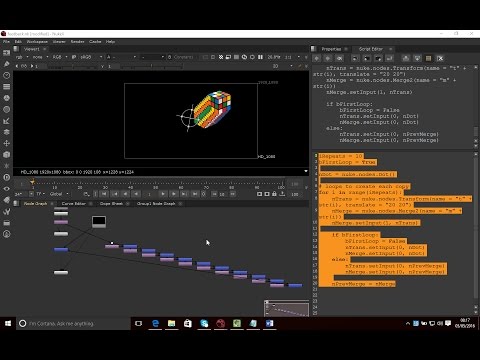Open the RGB display channel dropdown

[x=60, y=57]
